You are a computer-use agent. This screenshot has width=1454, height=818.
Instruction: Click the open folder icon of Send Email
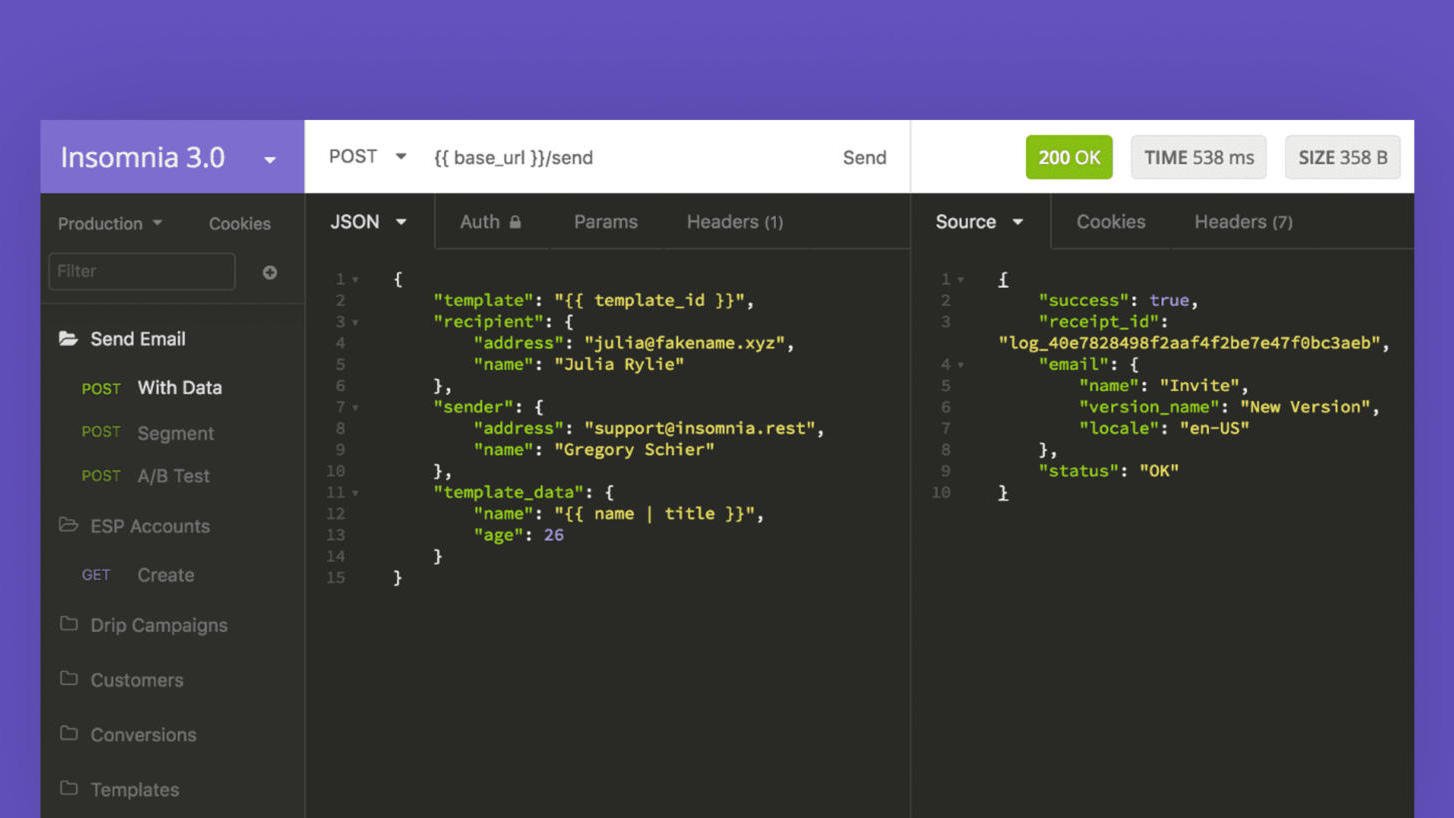click(68, 339)
